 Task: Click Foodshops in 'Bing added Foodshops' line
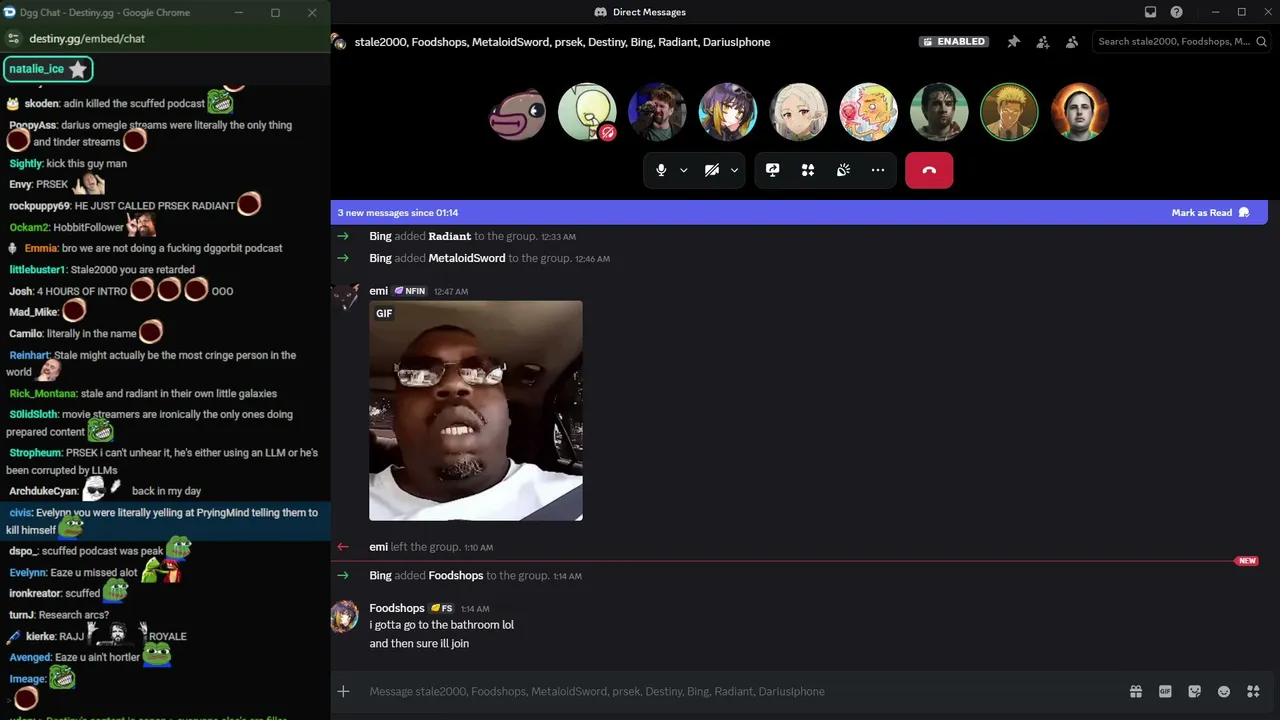point(456,576)
